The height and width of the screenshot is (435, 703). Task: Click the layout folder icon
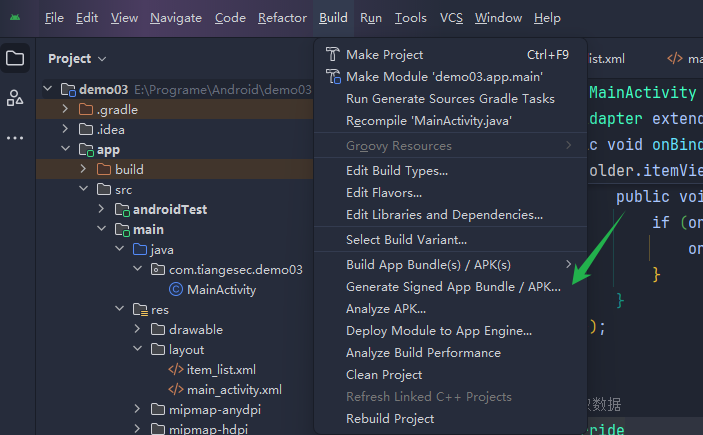[158, 349]
